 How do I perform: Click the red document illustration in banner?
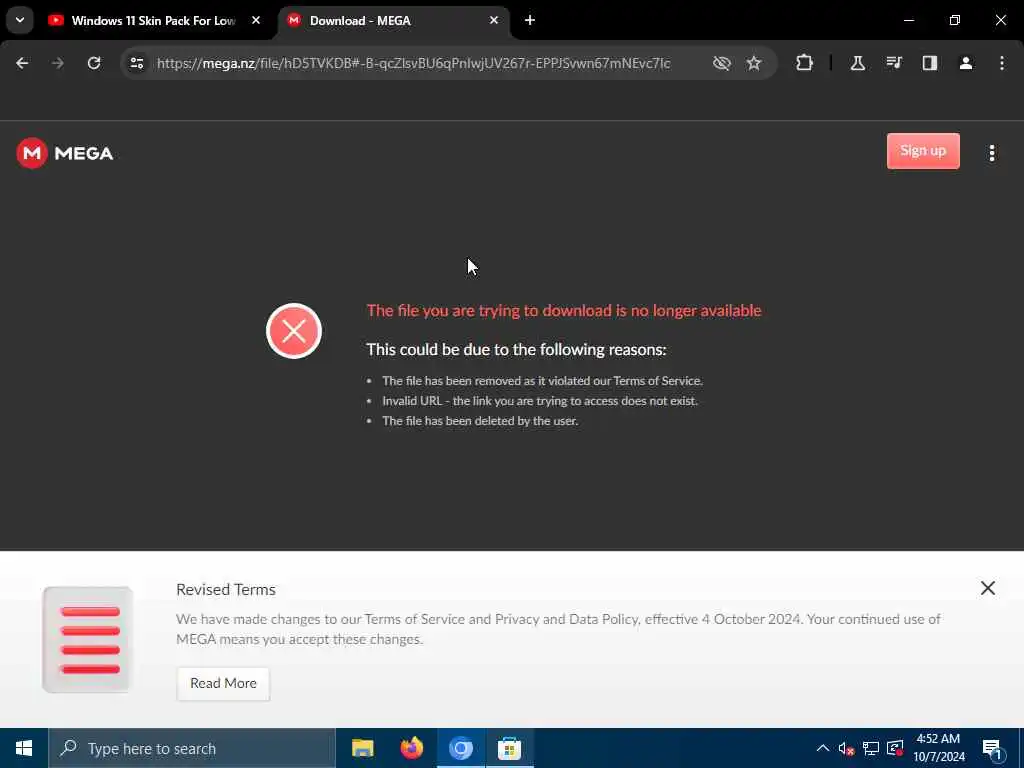tap(88, 639)
